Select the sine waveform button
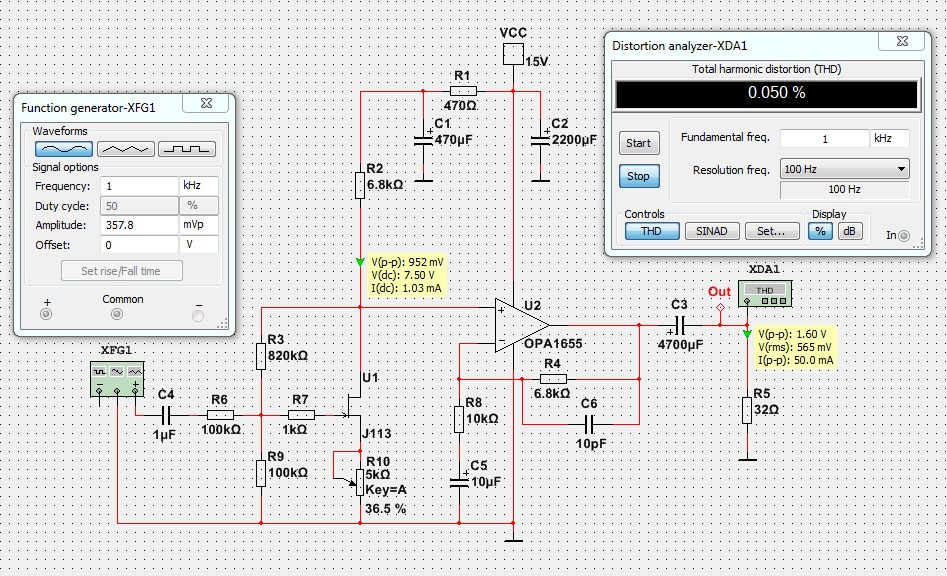 (x=64, y=149)
